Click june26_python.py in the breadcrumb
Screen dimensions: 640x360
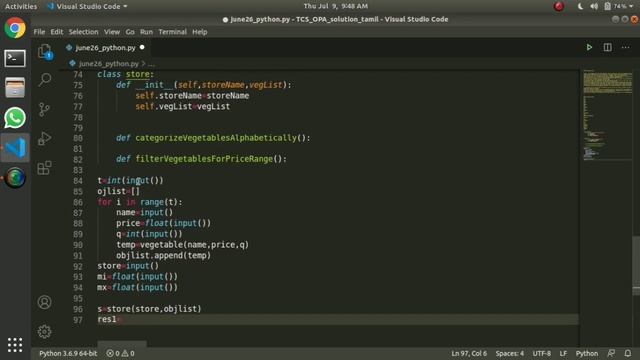pyautogui.click(x=109, y=64)
